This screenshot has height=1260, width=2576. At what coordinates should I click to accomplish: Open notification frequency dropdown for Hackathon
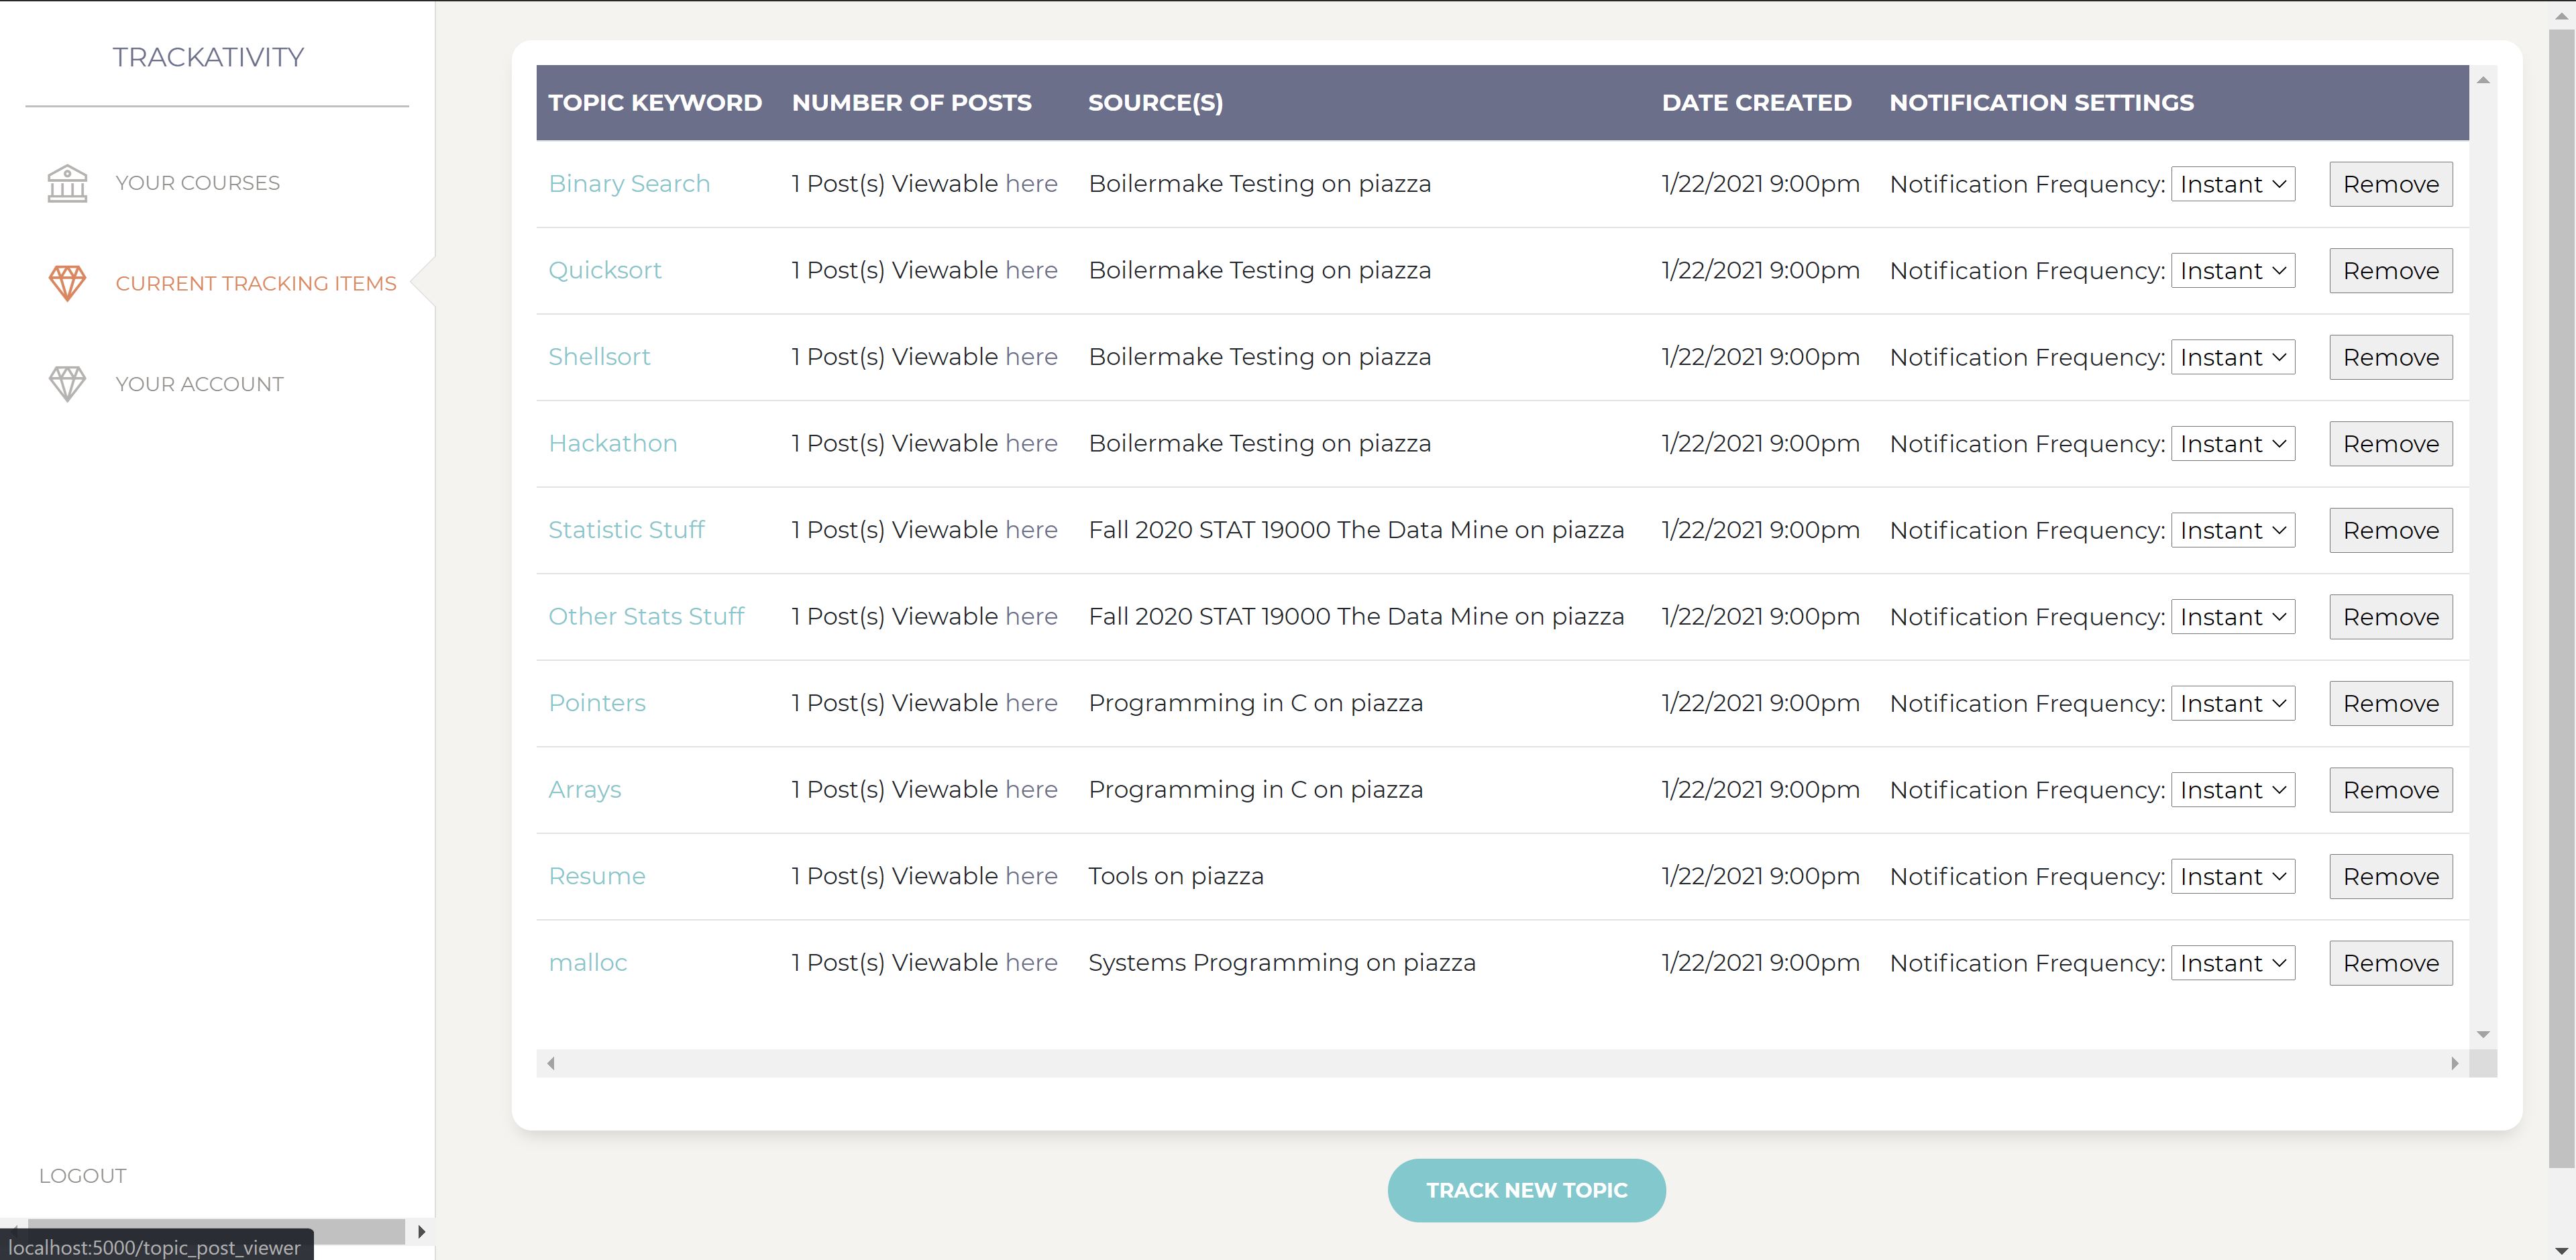[x=2232, y=444]
